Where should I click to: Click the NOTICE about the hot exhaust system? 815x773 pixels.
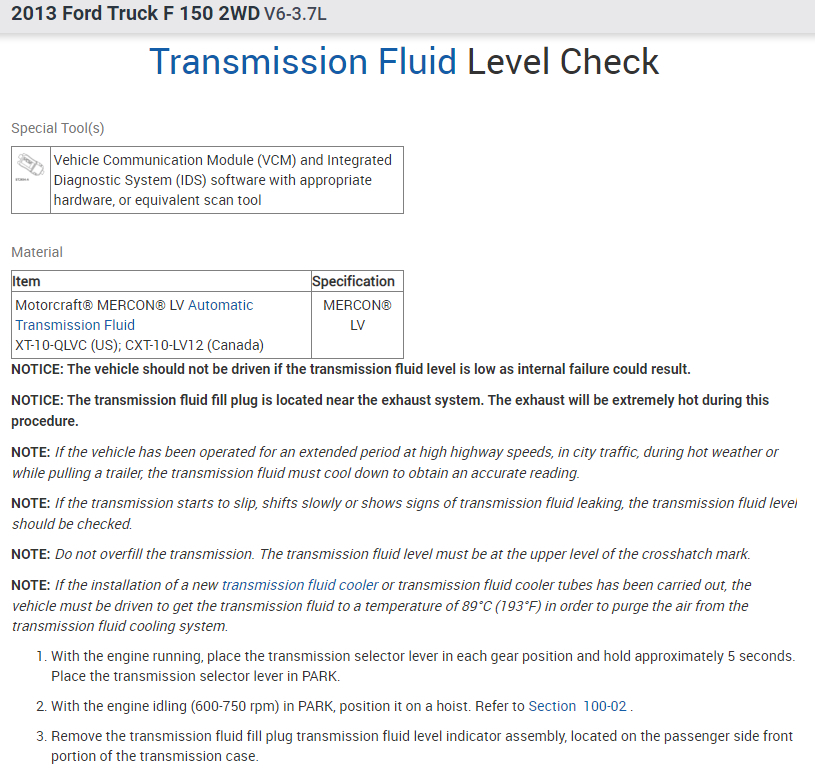(x=390, y=410)
